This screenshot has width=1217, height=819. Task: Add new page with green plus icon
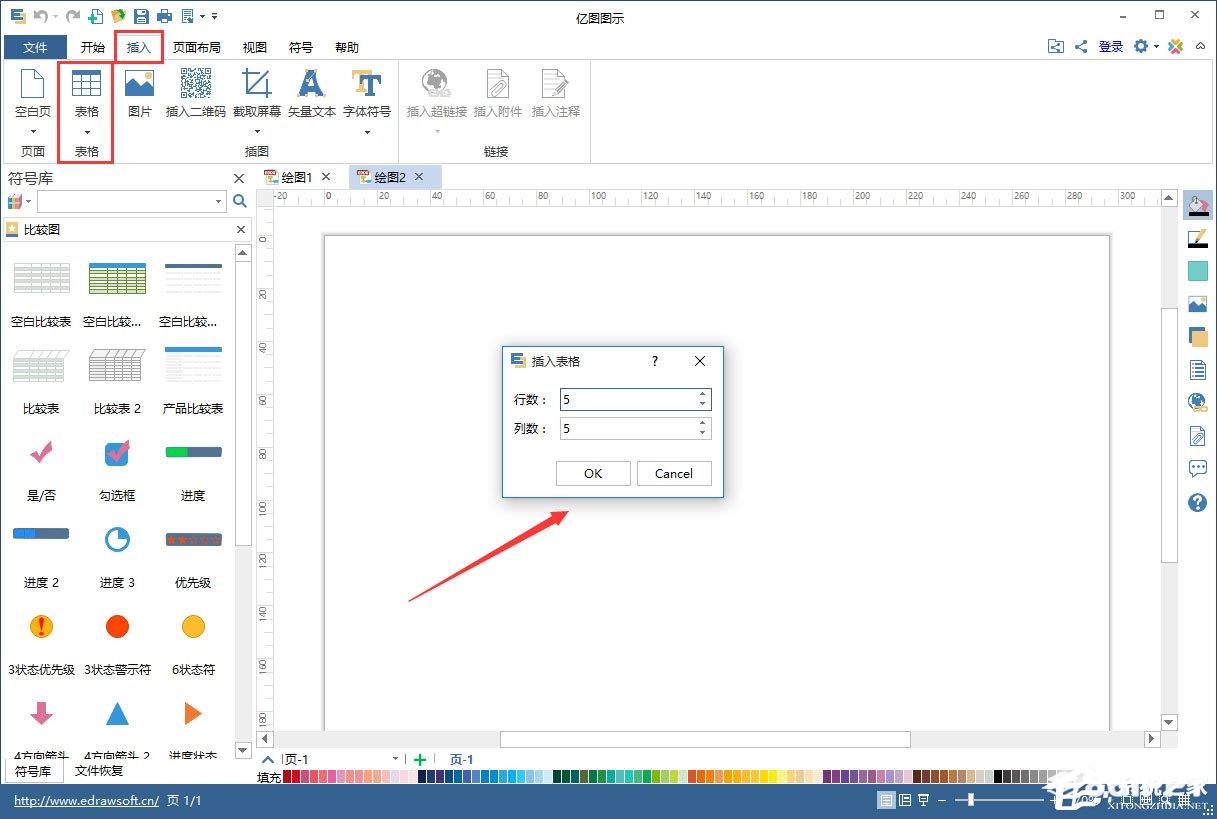click(x=420, y=760)
